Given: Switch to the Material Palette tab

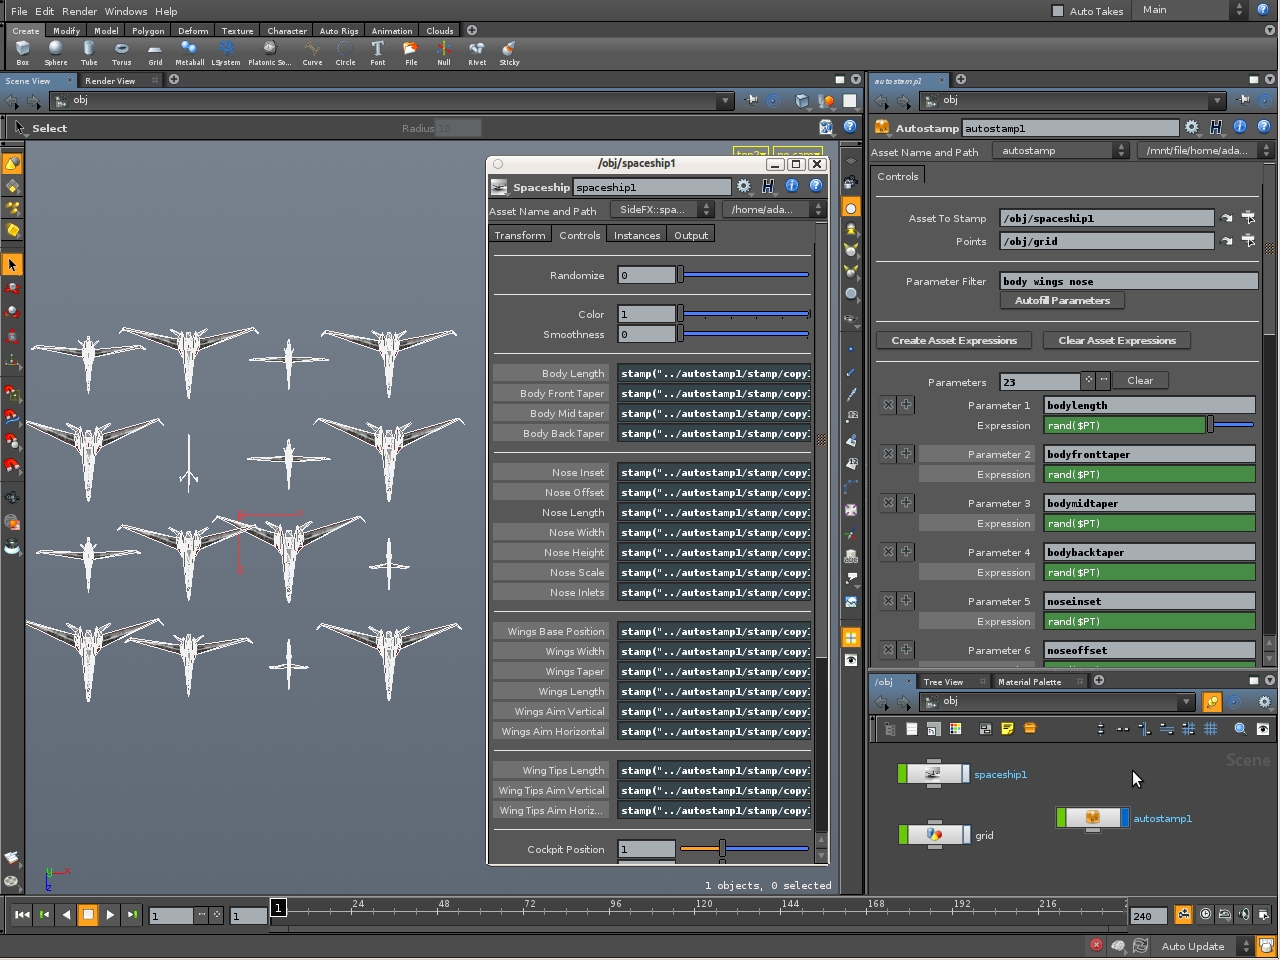Looking at the screenshot, I should tap(1030, 682).
